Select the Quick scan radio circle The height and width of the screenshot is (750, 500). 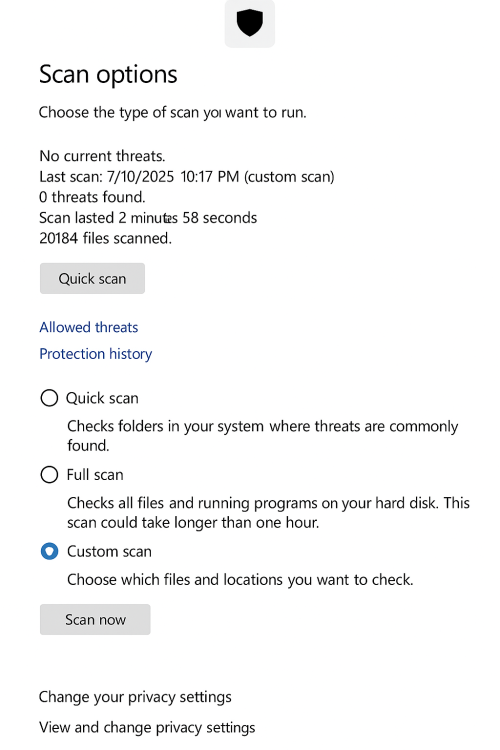click(x=49, y=398)
